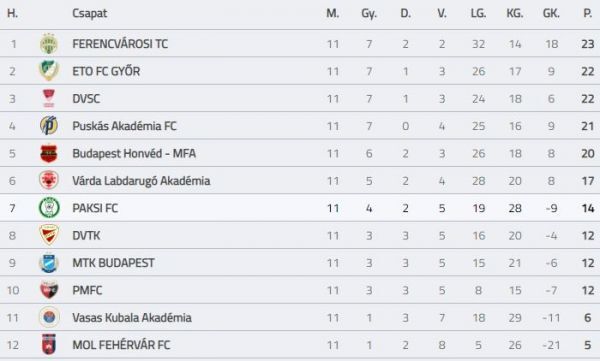This screenshot has width=600, height=361.
Task: Open the FERENCVÁROSI TC team name
Action: (x=120, y=44)
